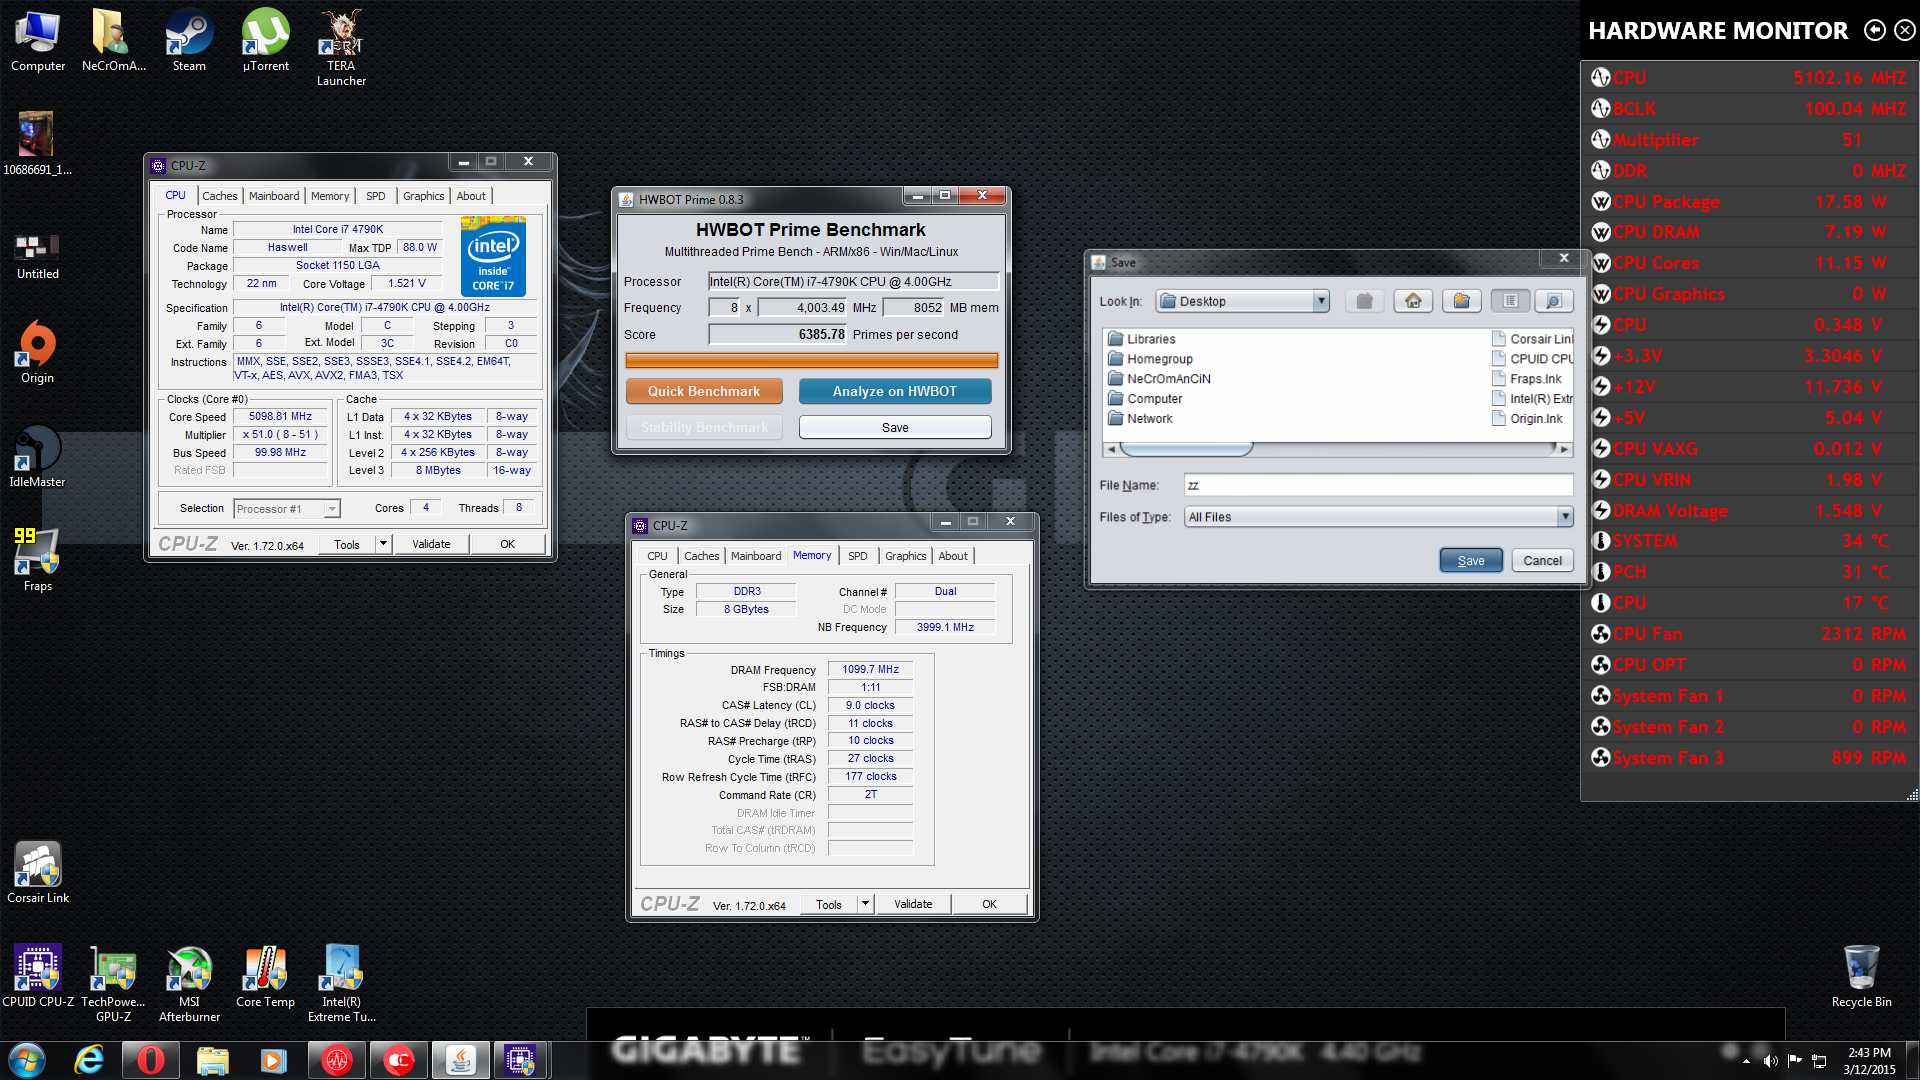Select the Graphics tab in top CPU-Z window

[x=423, y=196]
